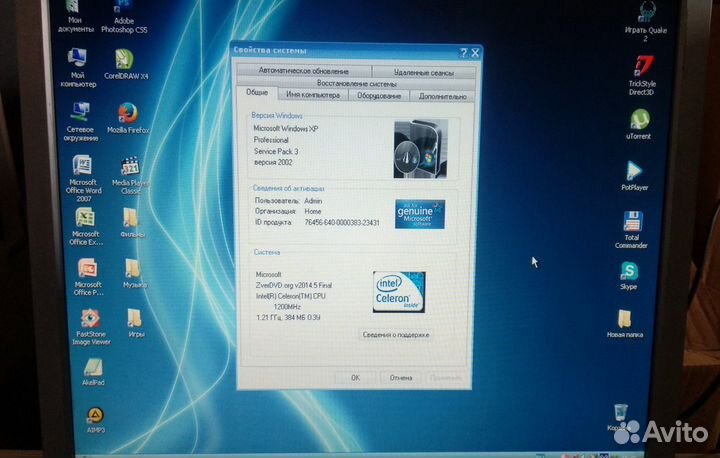Screen dimensions: 720x458
Task: Click the Total Commander floppy icon
Action: [631, 220]
